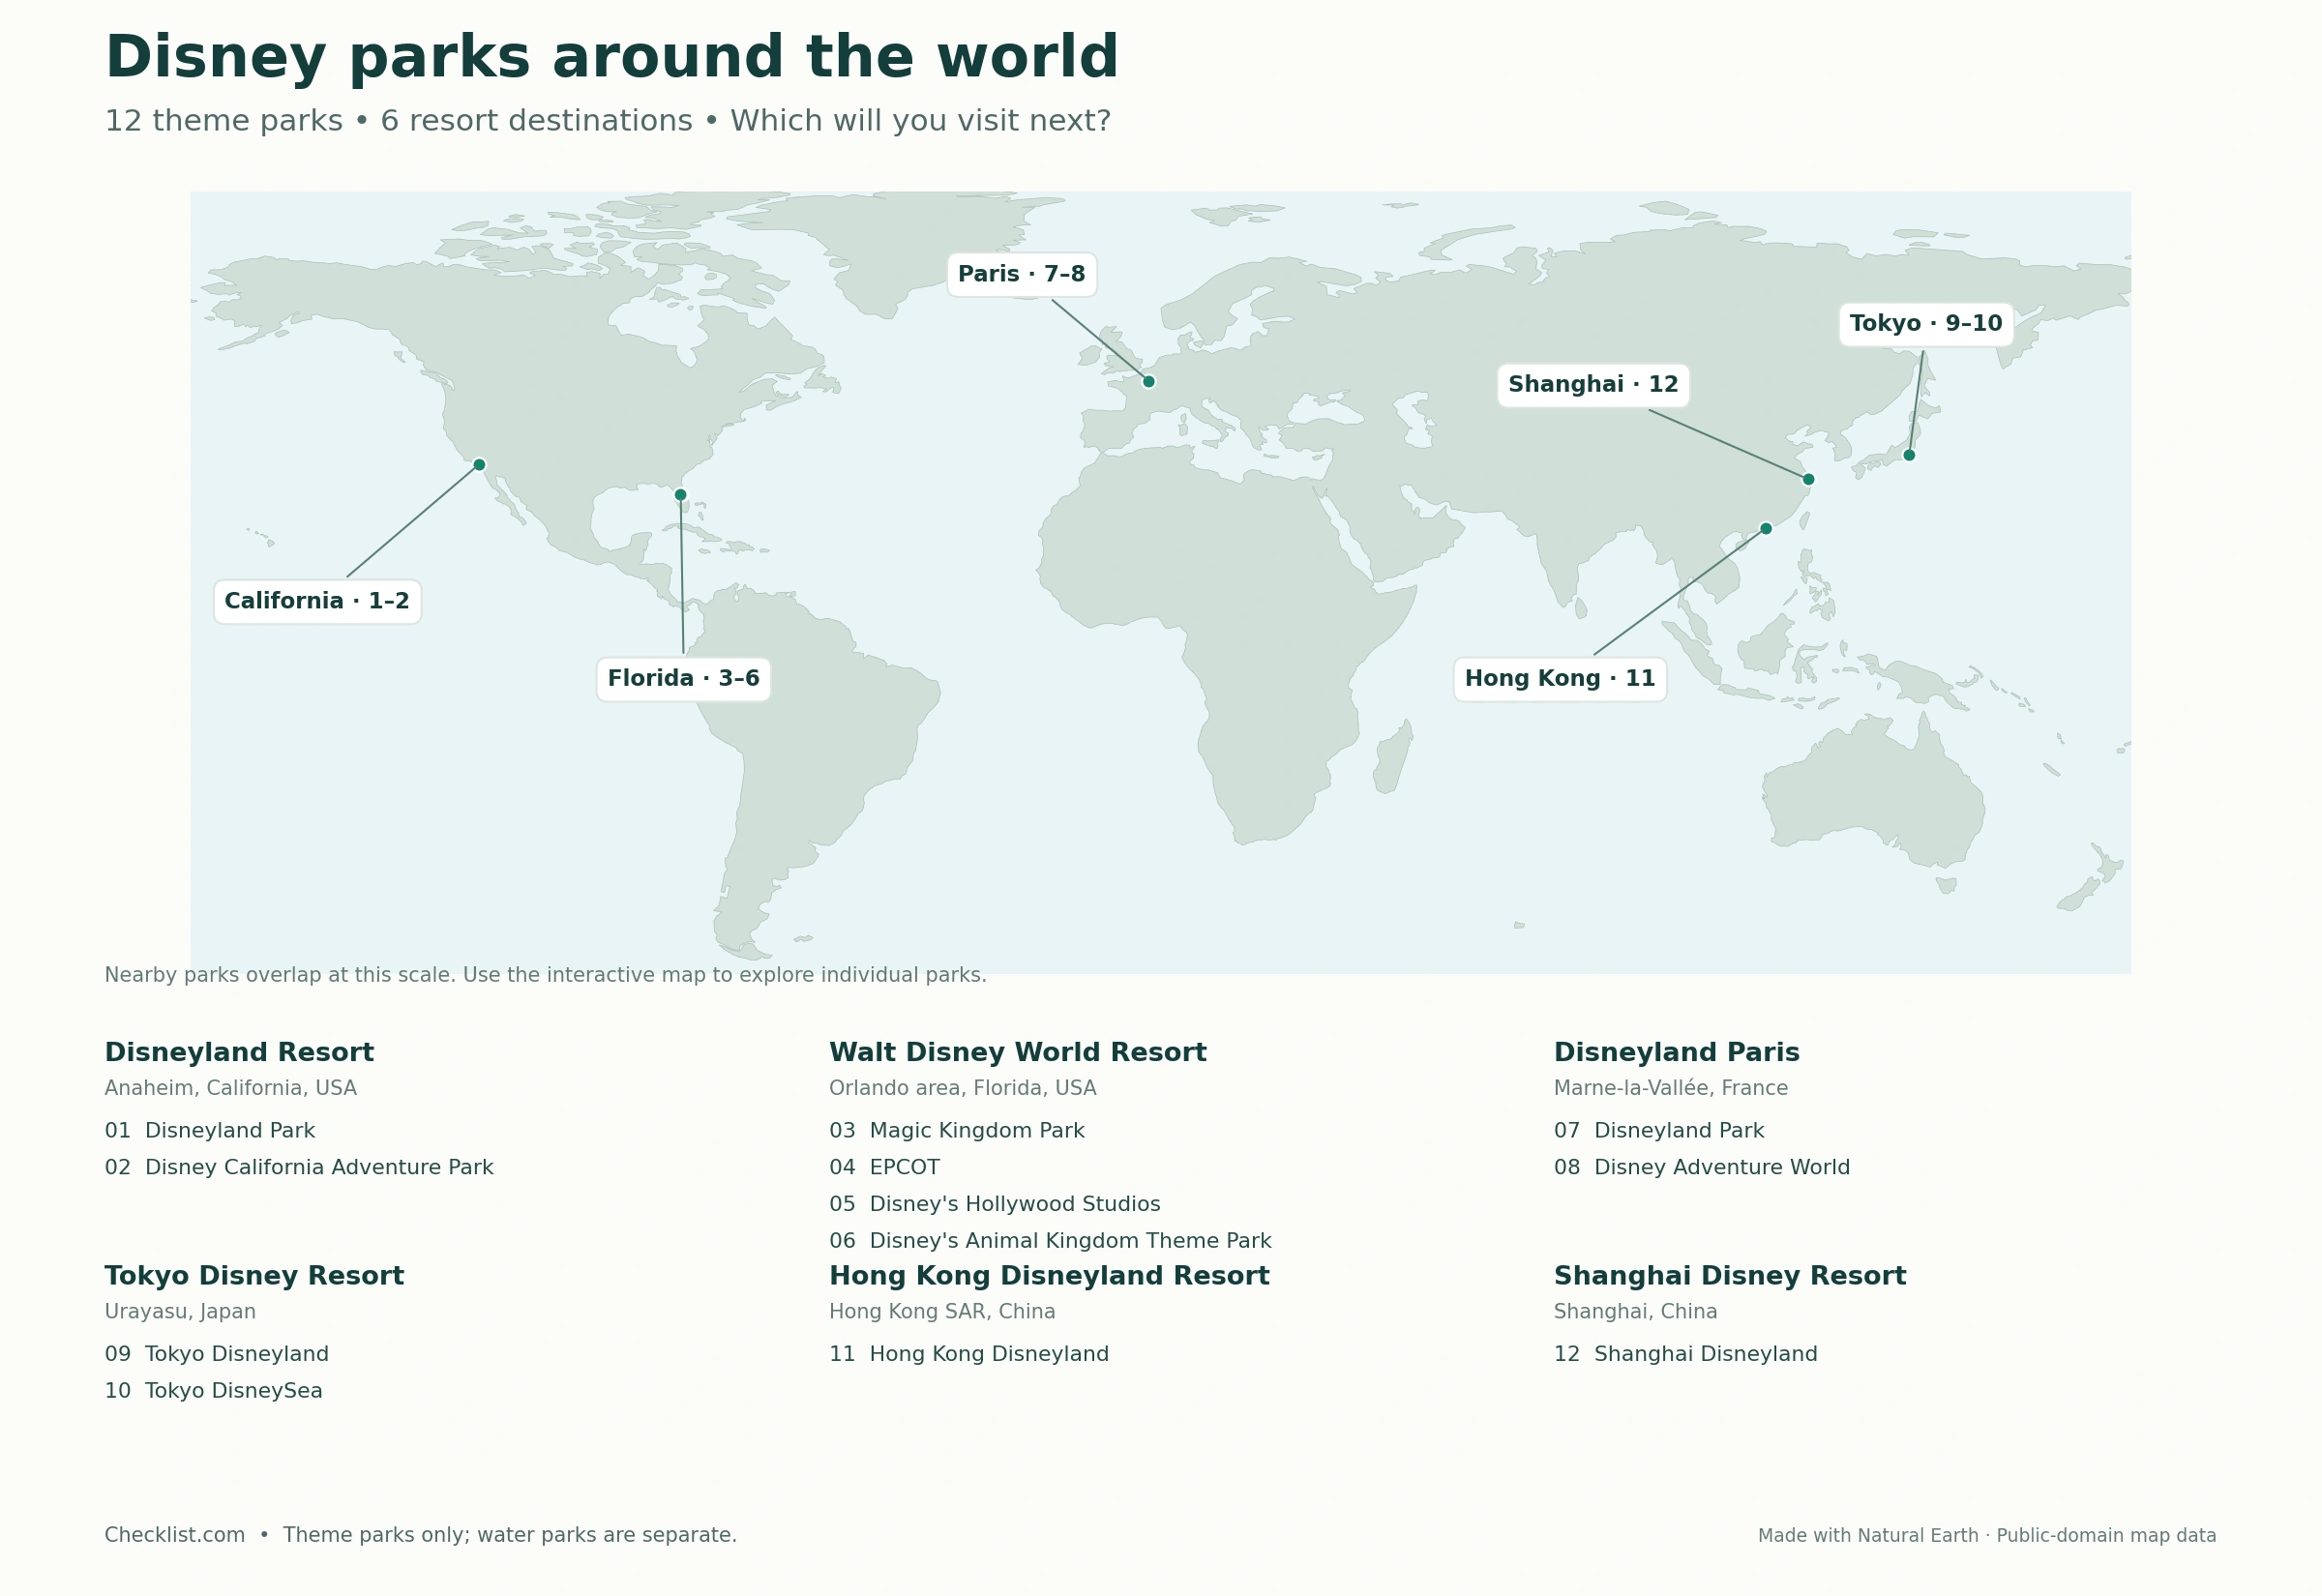Click the California map marker dot
The image size is (2322, 1596).
[x=479, y=464]
